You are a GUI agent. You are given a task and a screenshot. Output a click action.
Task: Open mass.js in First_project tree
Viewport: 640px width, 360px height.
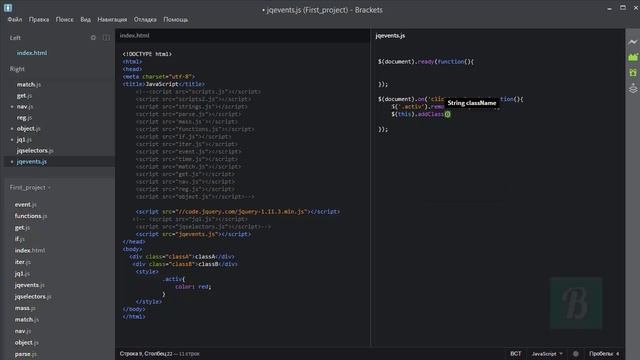pos(25,308)
